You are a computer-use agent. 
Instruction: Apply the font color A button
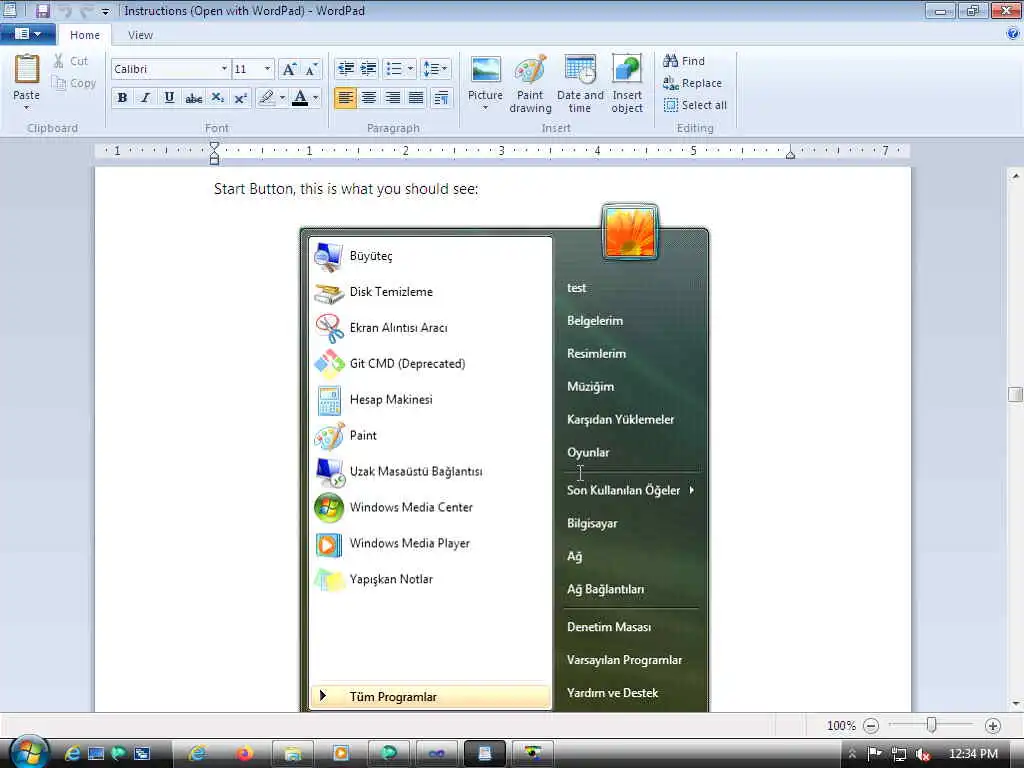point(300,97)
